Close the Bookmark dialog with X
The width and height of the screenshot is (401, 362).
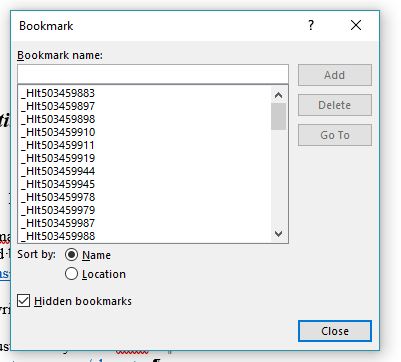(x=356, y=25)
